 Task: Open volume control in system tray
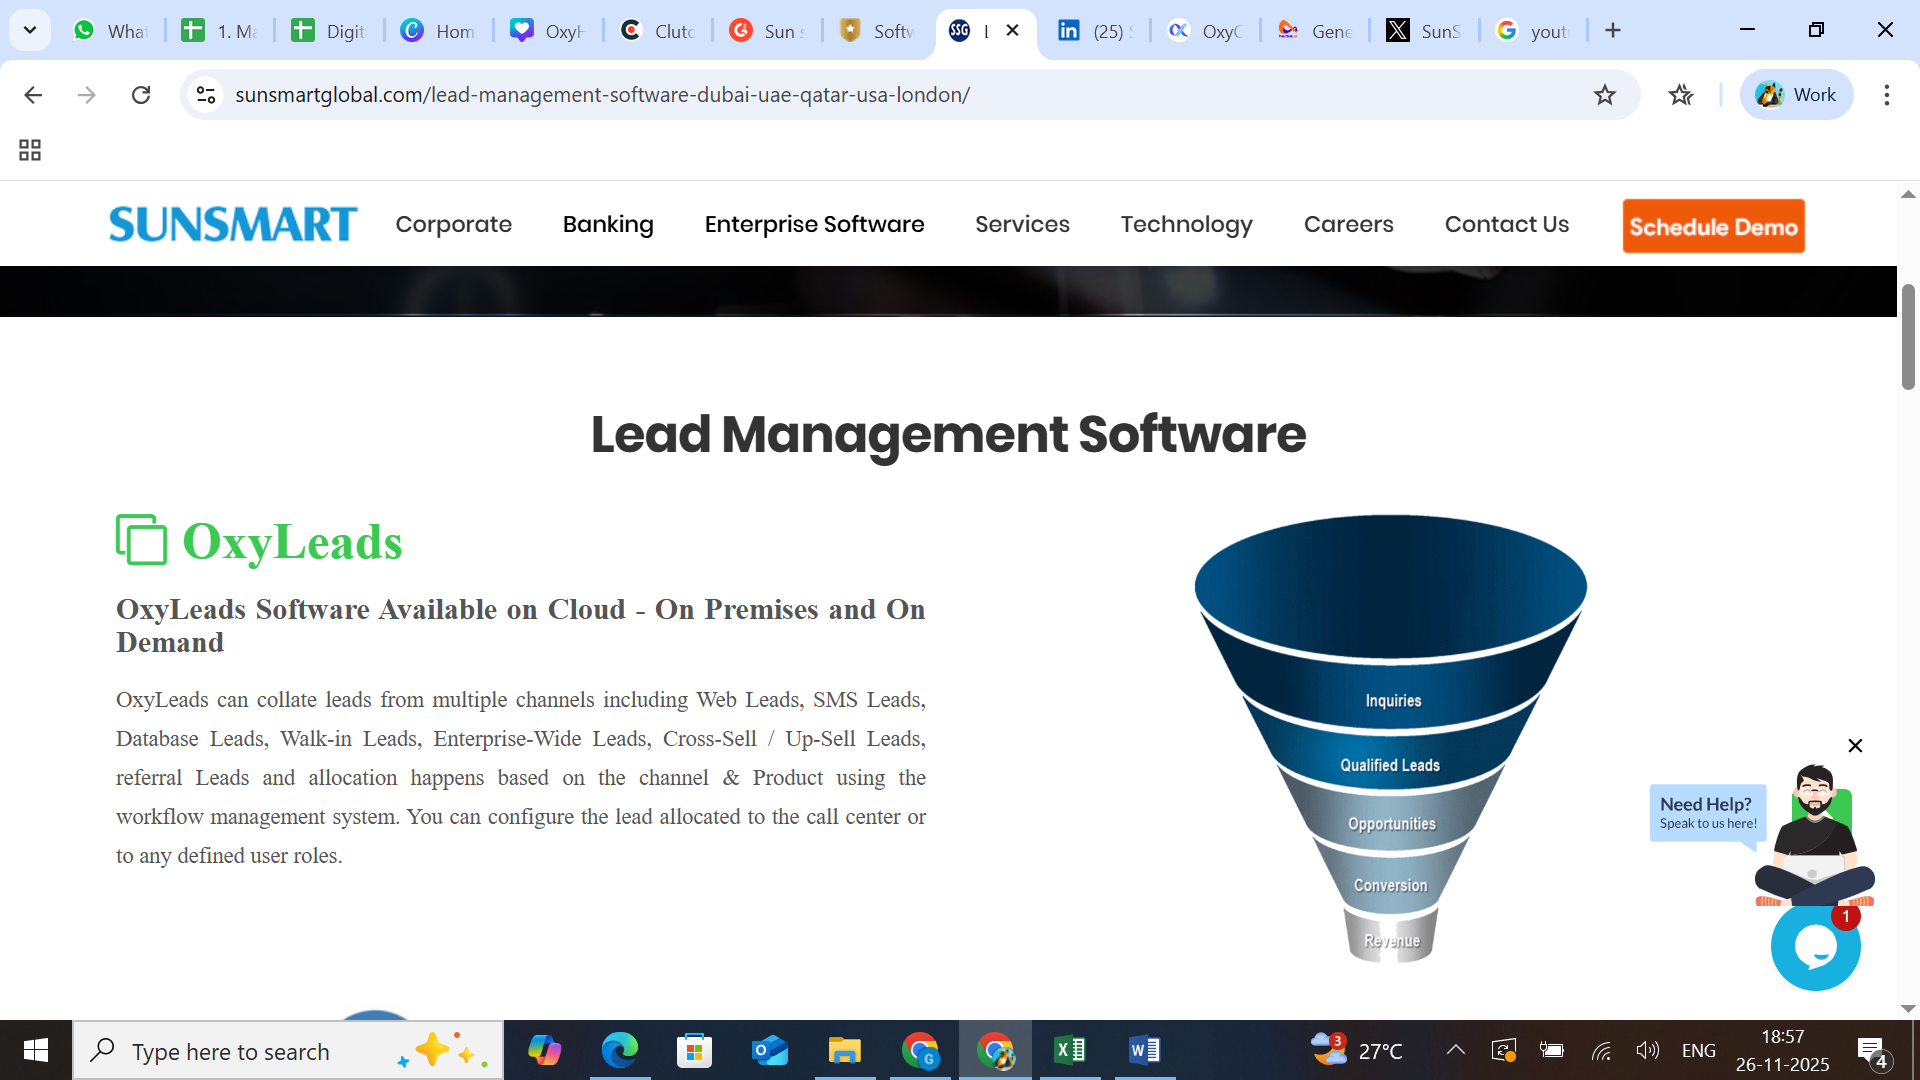tap(1647, 1050)
